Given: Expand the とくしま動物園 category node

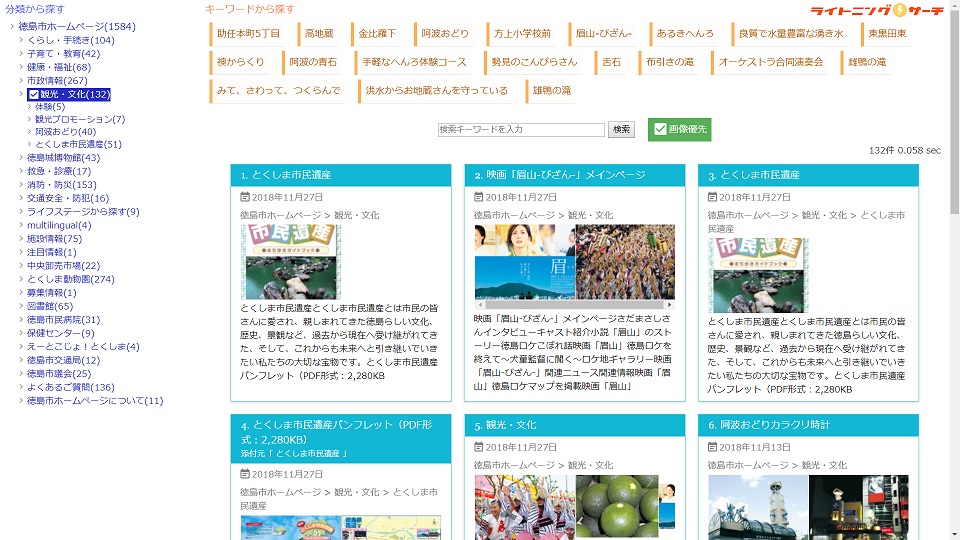Looking at the screenshot, I should 21,280.
